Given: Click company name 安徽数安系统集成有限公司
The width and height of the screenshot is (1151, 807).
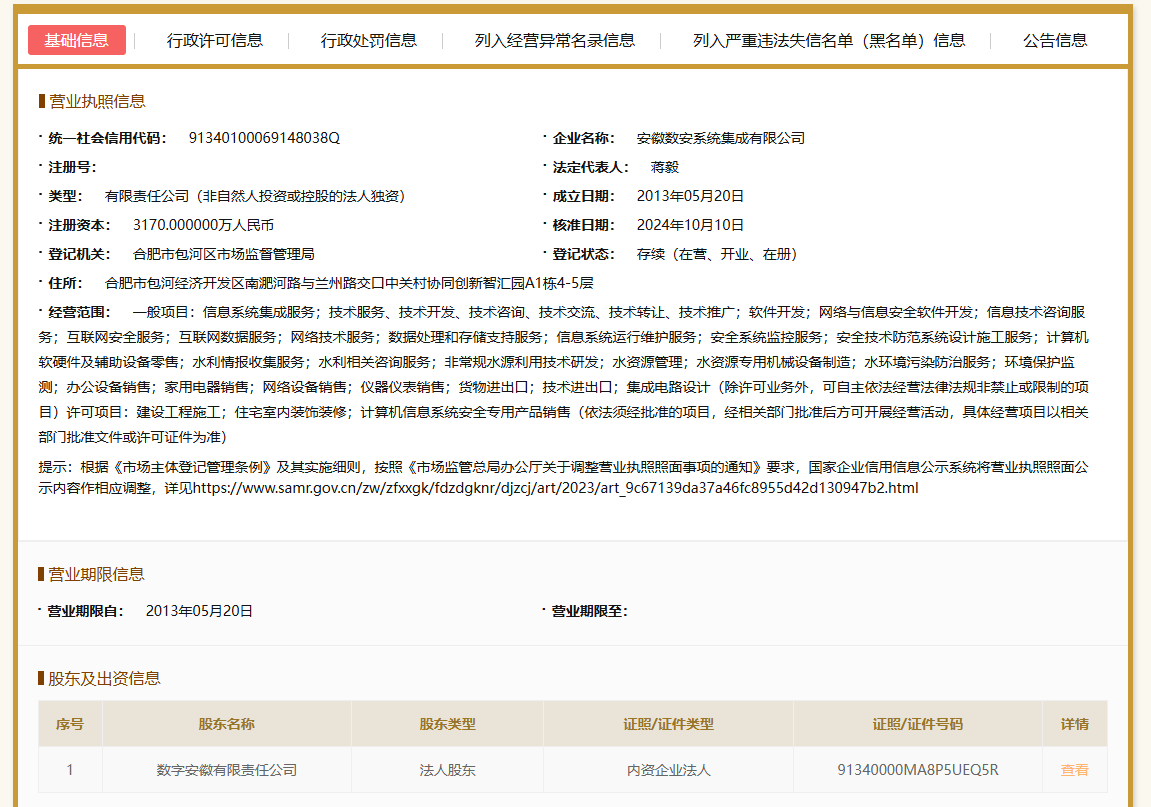Looking at the screenshot, I should [x=721, y=138].
